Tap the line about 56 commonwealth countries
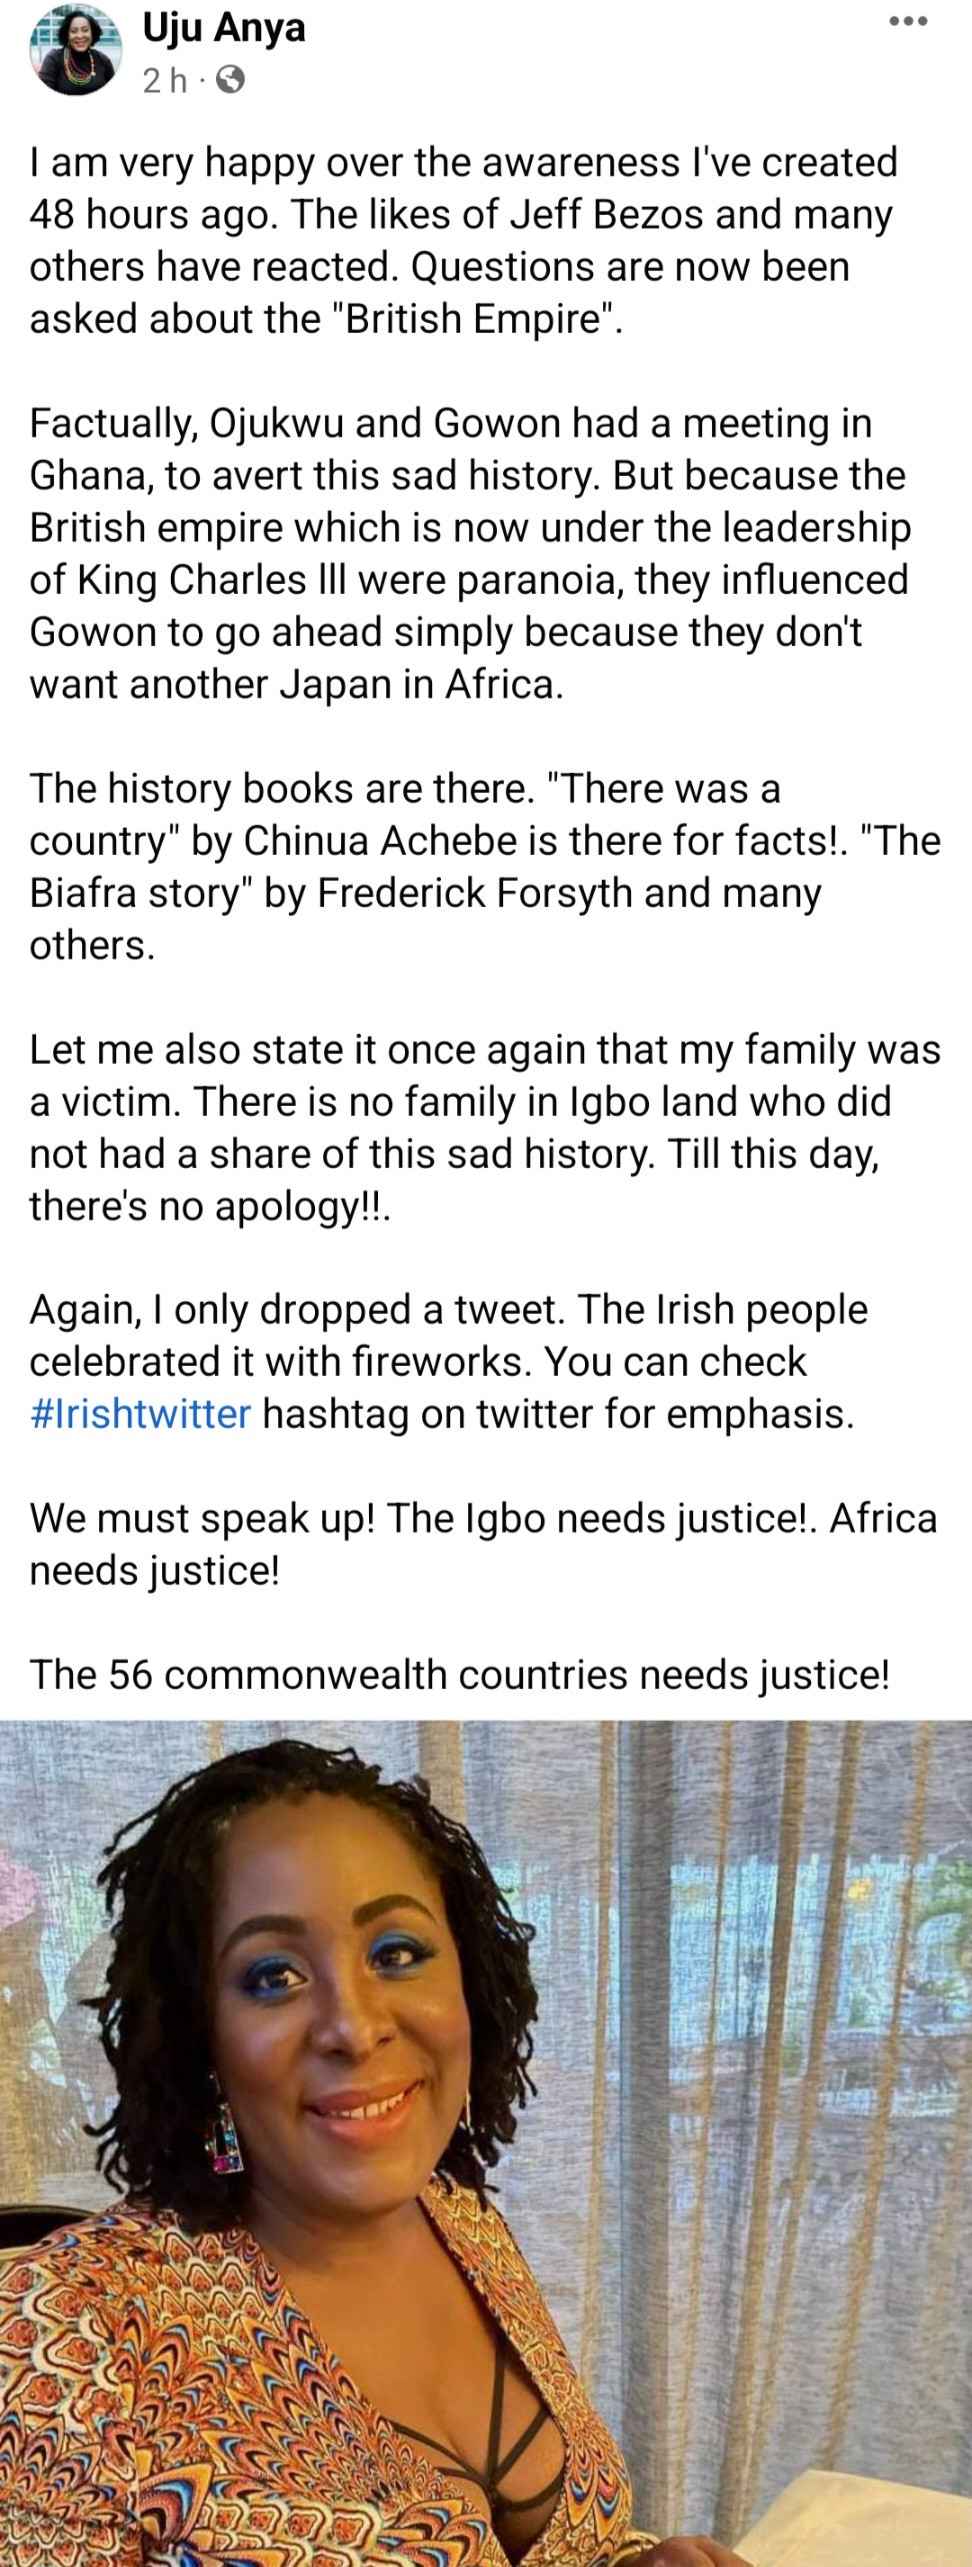Screen dimensions: 972x2567 (x=460, y=1674)
